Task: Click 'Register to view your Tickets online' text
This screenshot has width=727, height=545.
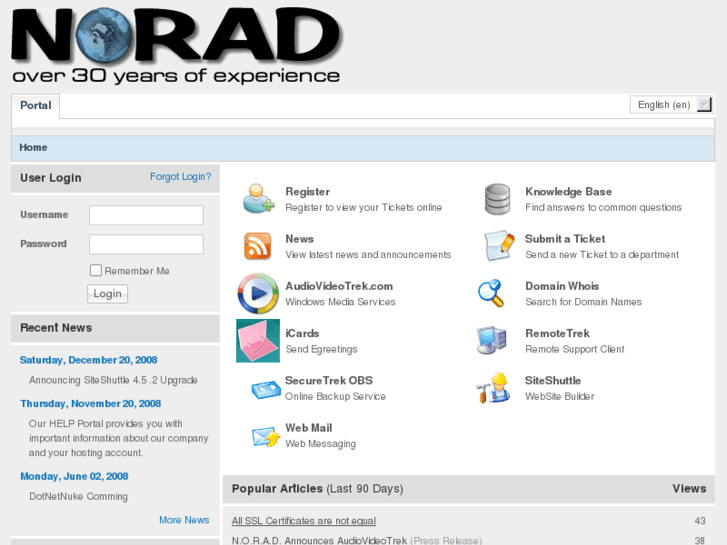Action: coord(364,207)
